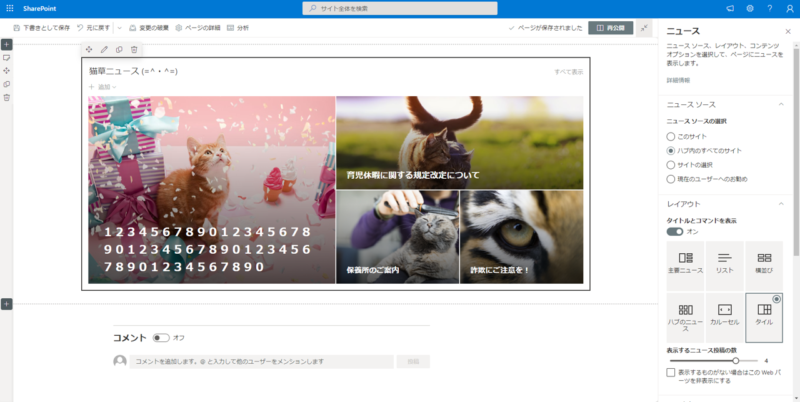Adjust the news post count slider
This screenshot has height=402, width=800.
tap(736, 360)
